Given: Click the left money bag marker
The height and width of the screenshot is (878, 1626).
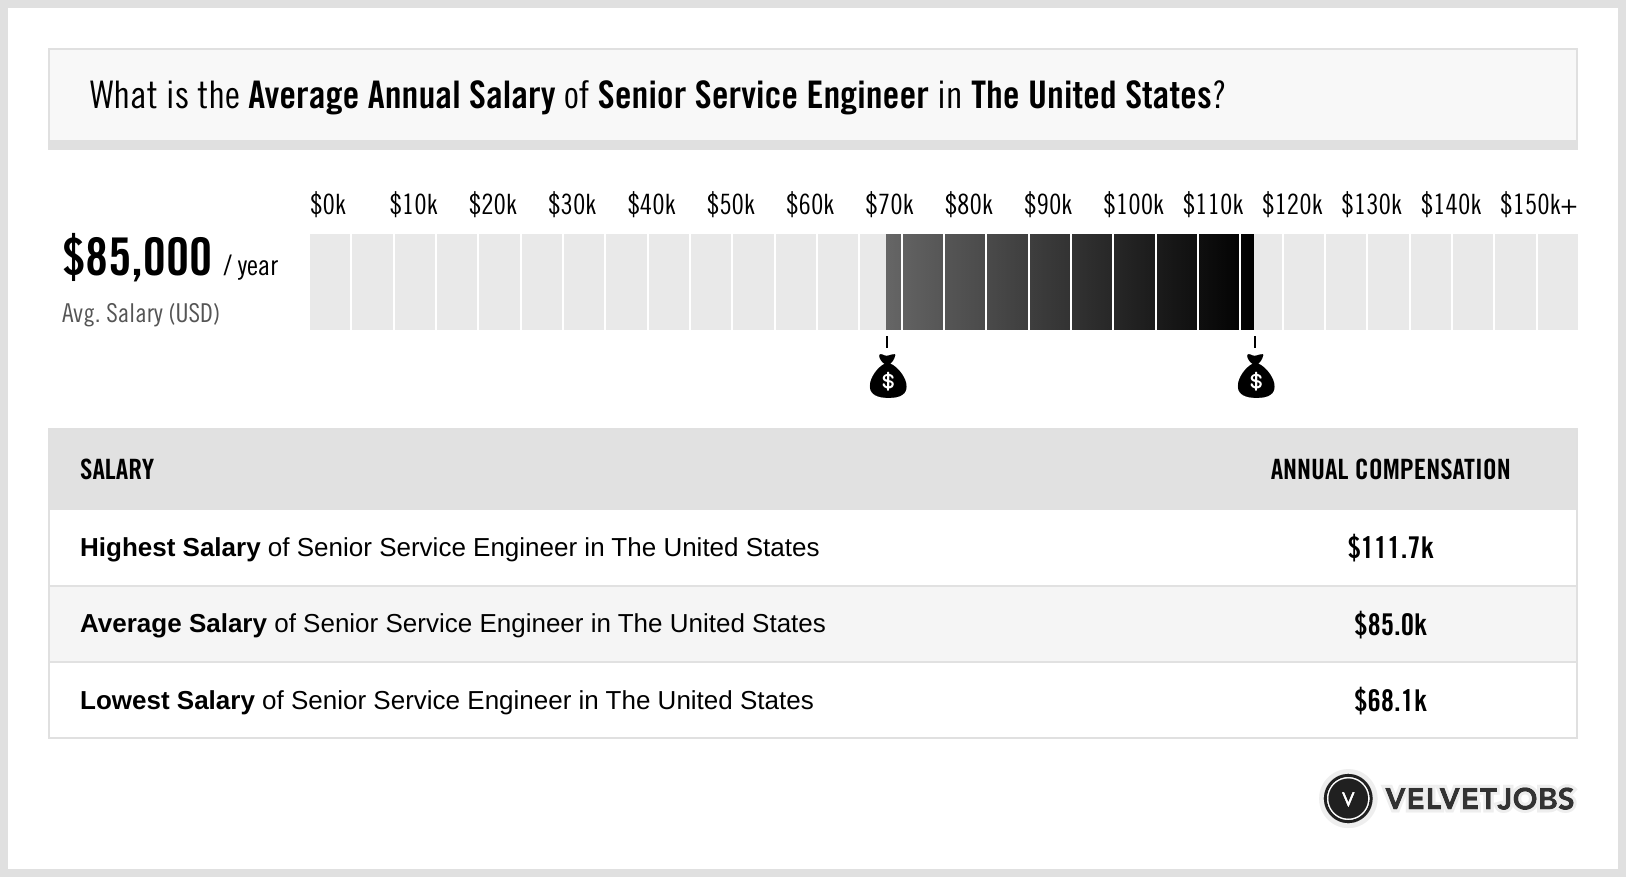Looking at the screenshot, I should [887, 378].
